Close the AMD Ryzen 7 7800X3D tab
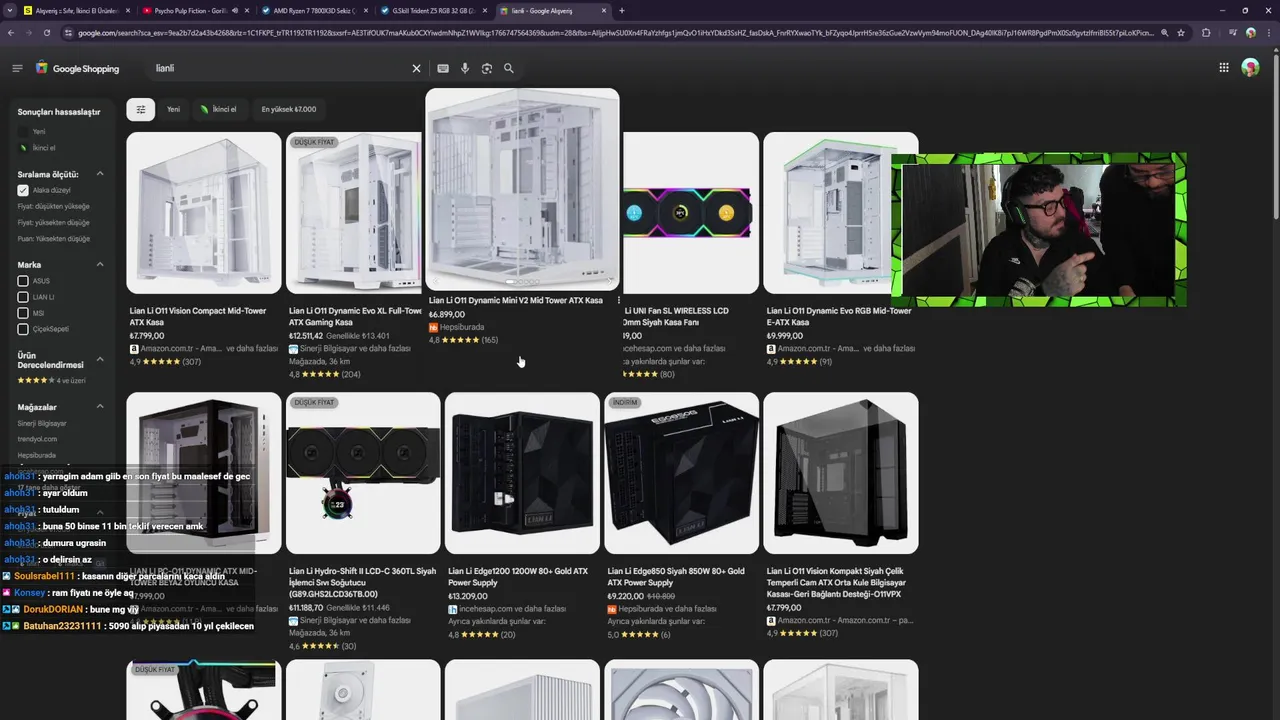This screenshot has height=720, width=1280. click(x=366, y=10)
